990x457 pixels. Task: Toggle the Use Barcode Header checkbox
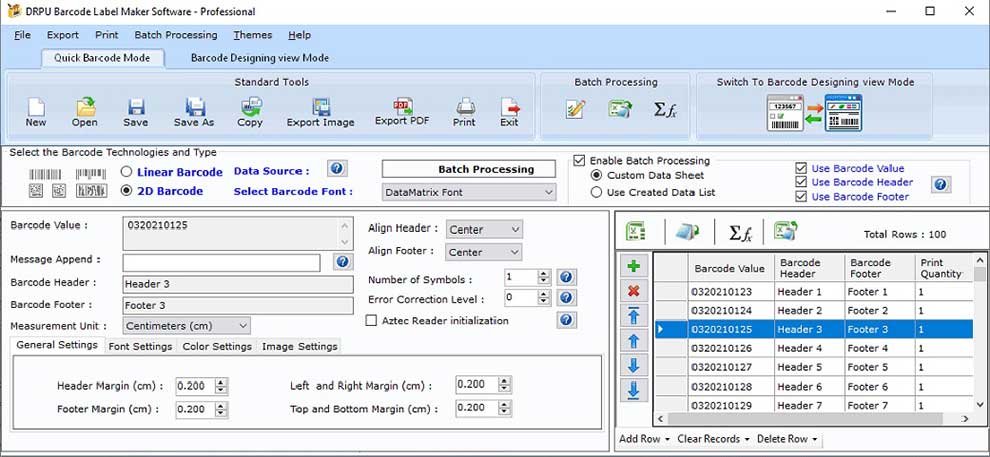(x=801, y=182)
